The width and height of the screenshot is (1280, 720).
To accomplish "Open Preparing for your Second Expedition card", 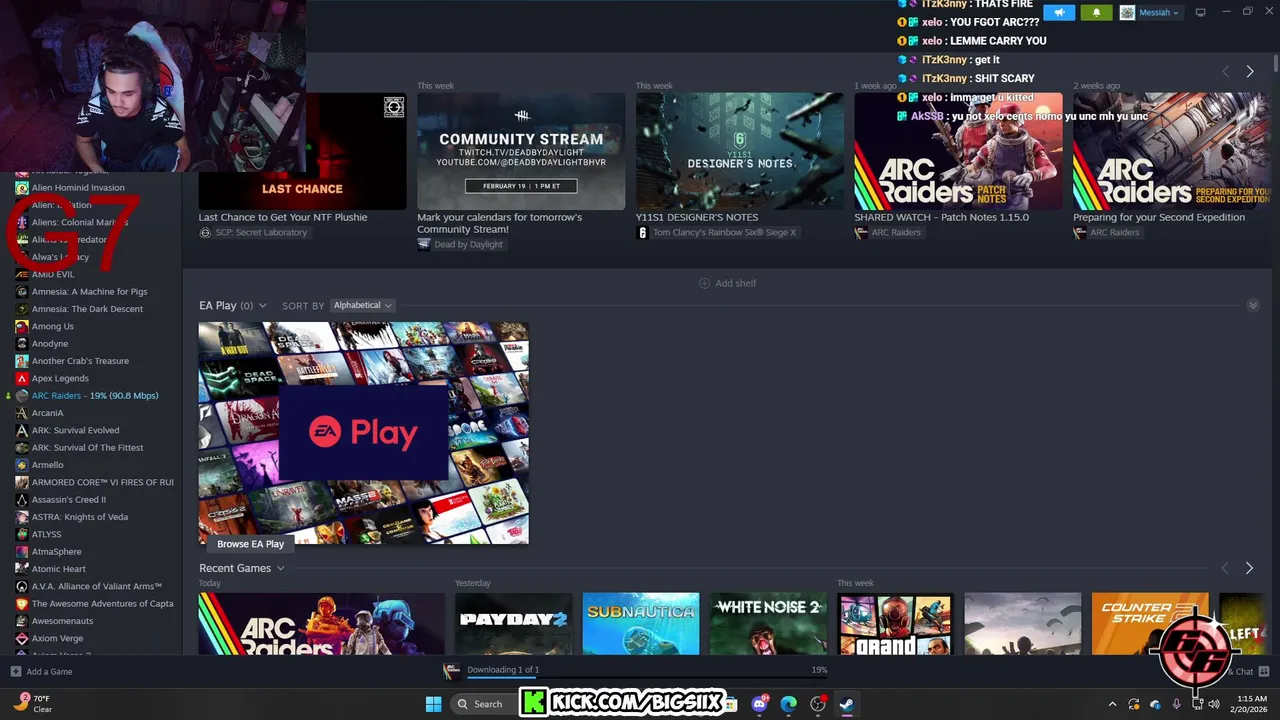I will [1171, 151].
